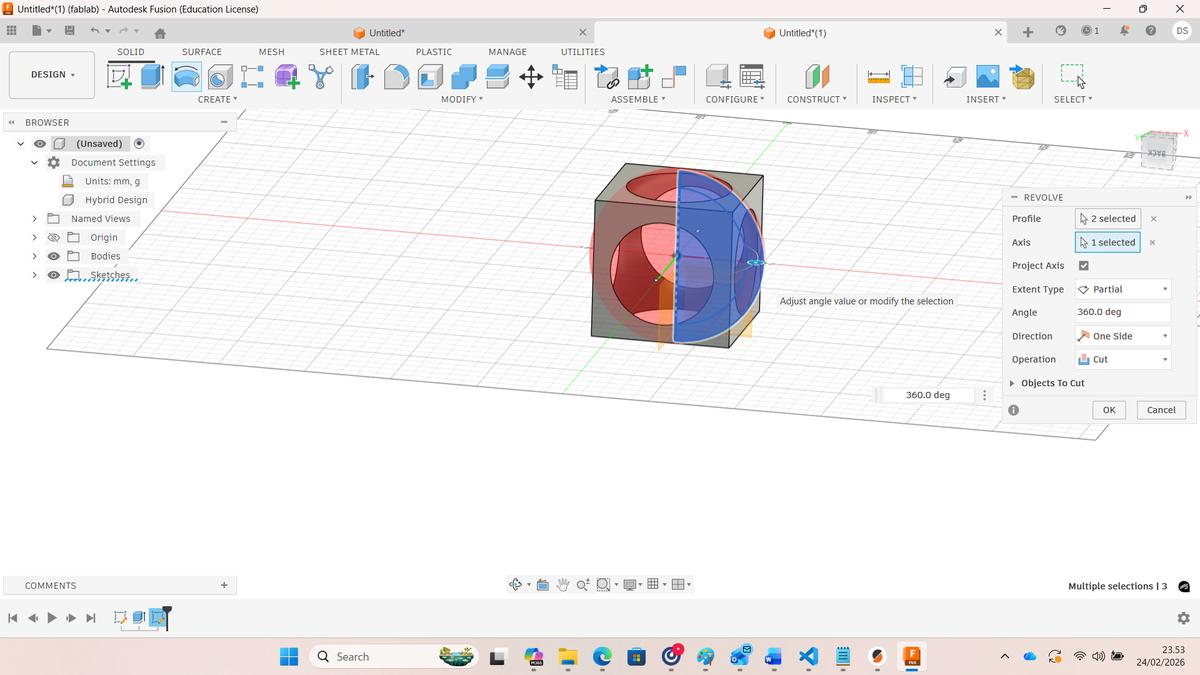
Task: Enable the Project Axis checkbox
Action: (1084, 265)
